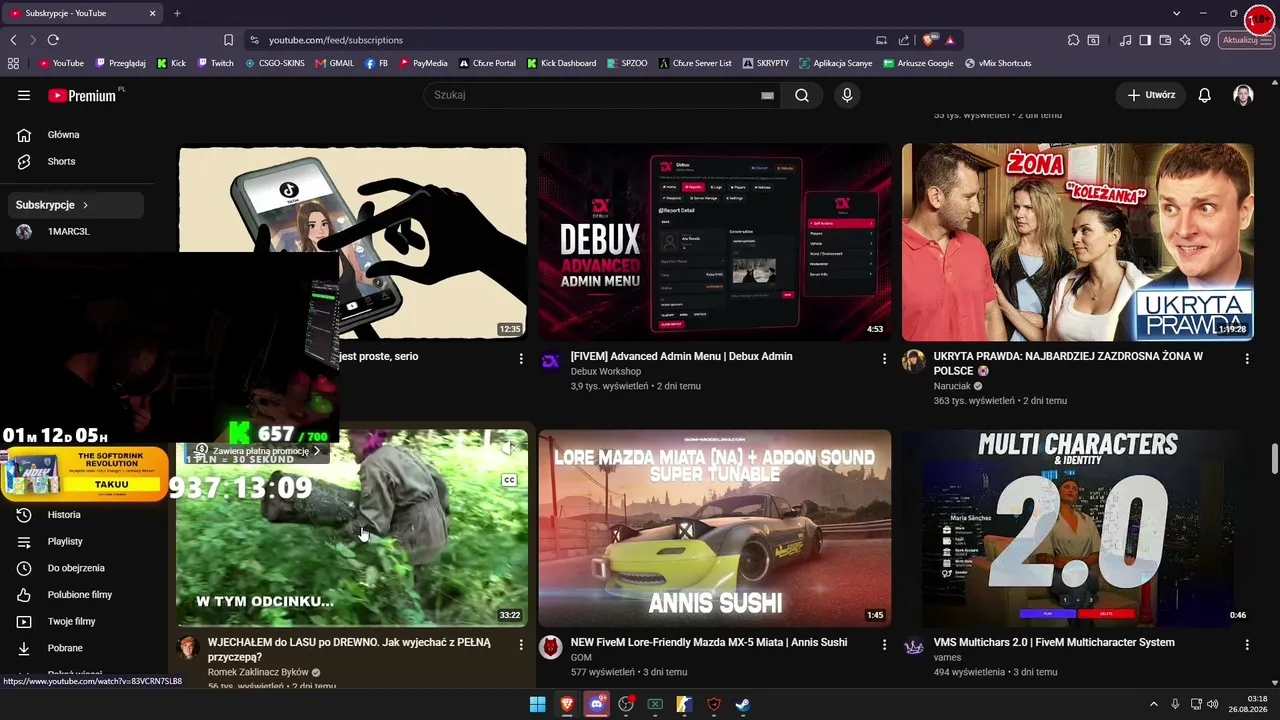Click the magnifier search button

[x=802, y=95]
